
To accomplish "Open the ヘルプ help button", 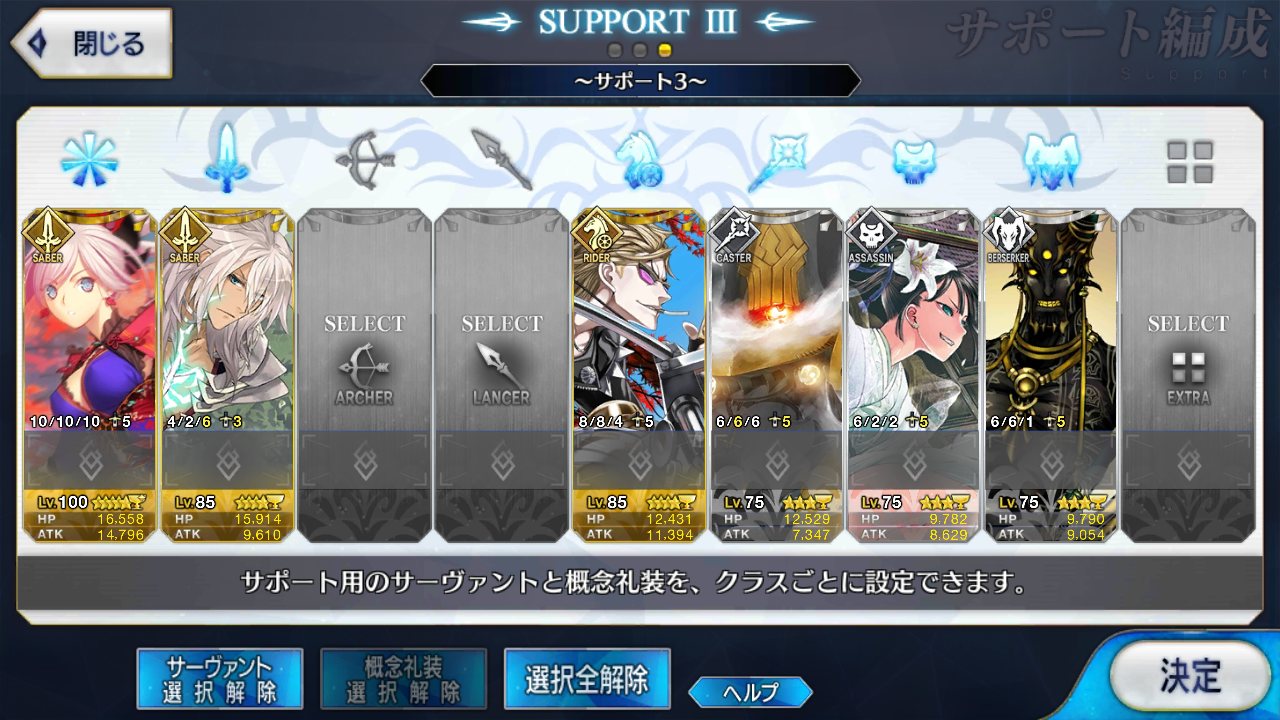I will pyautogui.click(x=750, y=691).
